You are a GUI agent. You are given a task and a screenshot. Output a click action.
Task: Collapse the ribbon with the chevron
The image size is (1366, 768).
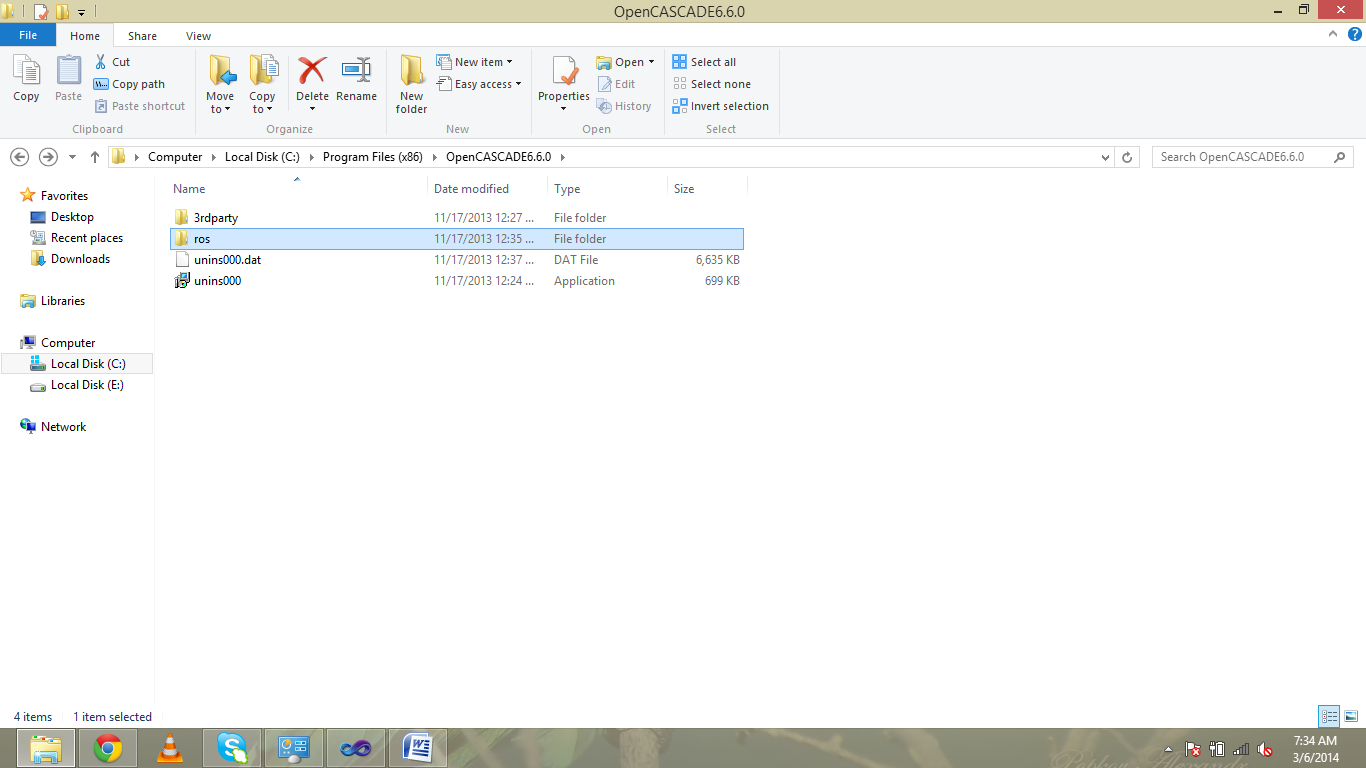coord(1332,34)
